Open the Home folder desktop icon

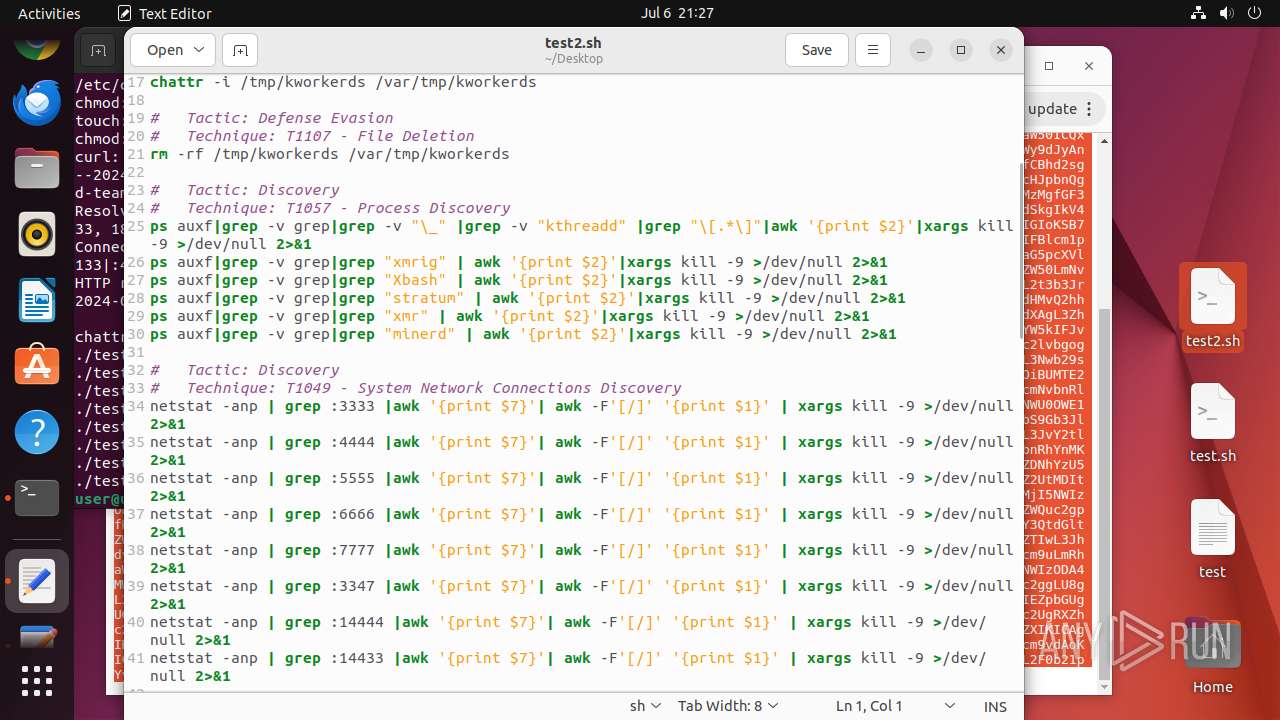coord(1213,655)
